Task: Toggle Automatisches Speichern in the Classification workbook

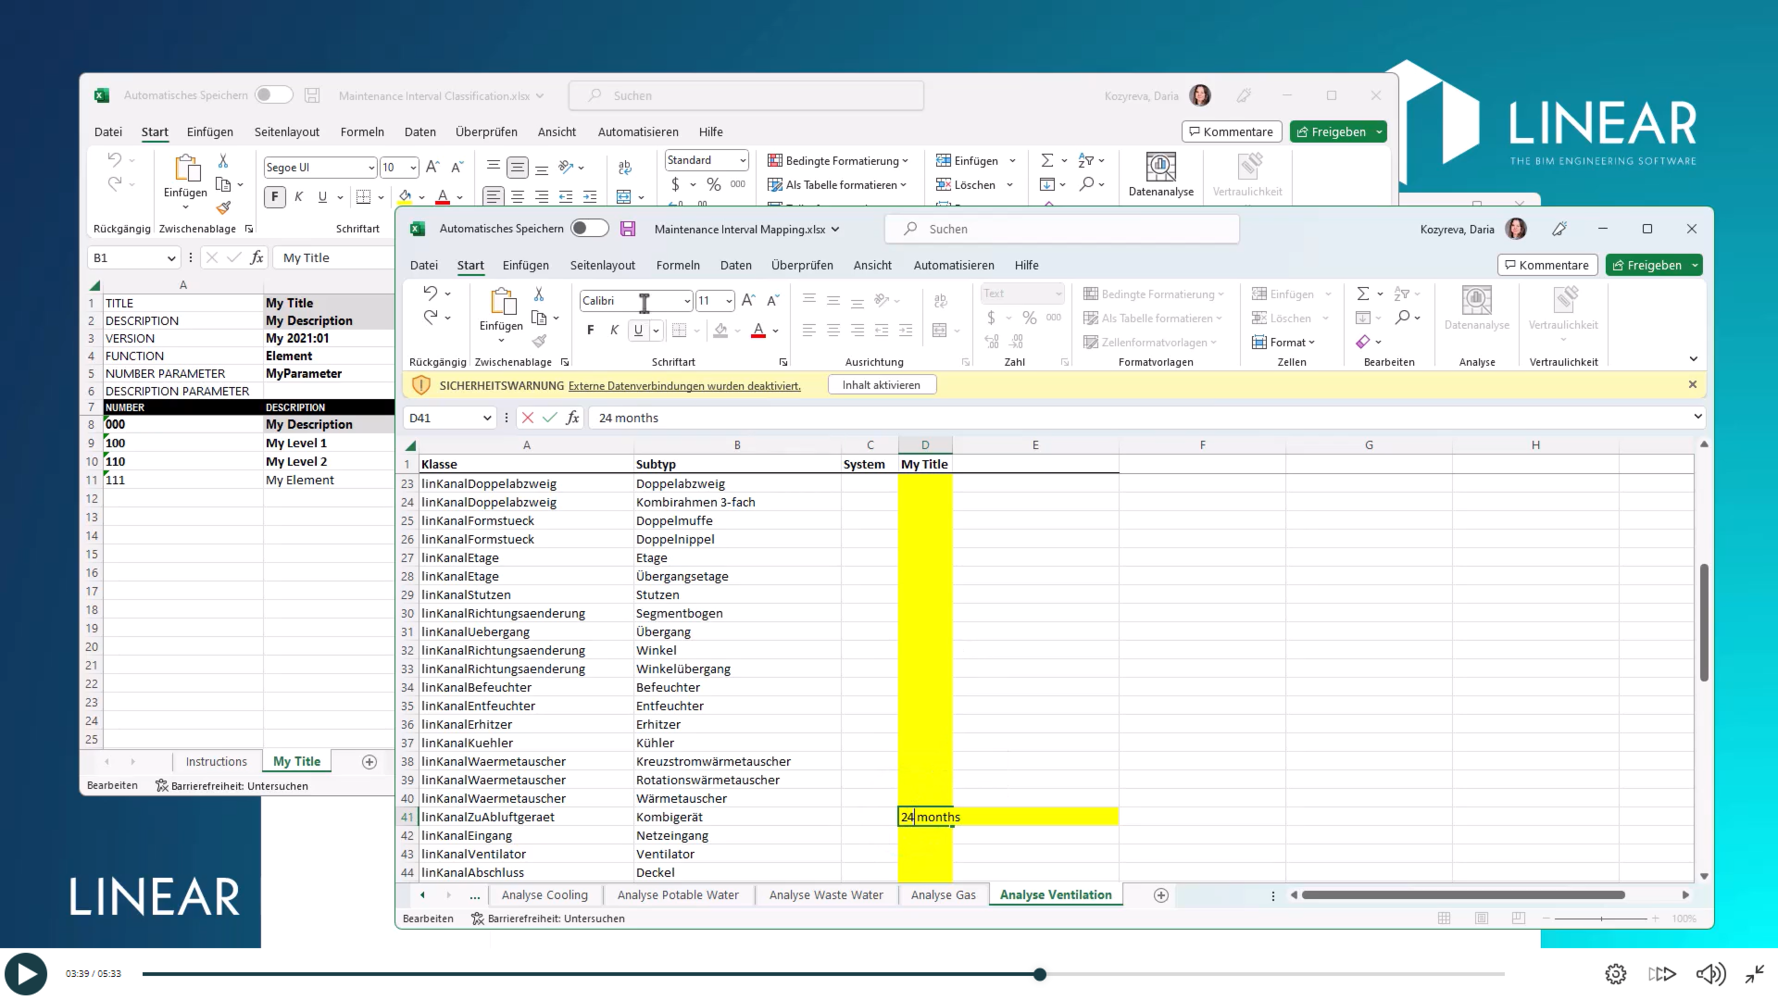Action: [273, 95]
